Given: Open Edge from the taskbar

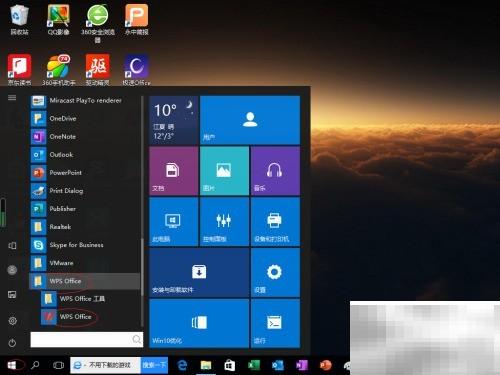Looking at the screenshot, I should click(x=182, y=365).
